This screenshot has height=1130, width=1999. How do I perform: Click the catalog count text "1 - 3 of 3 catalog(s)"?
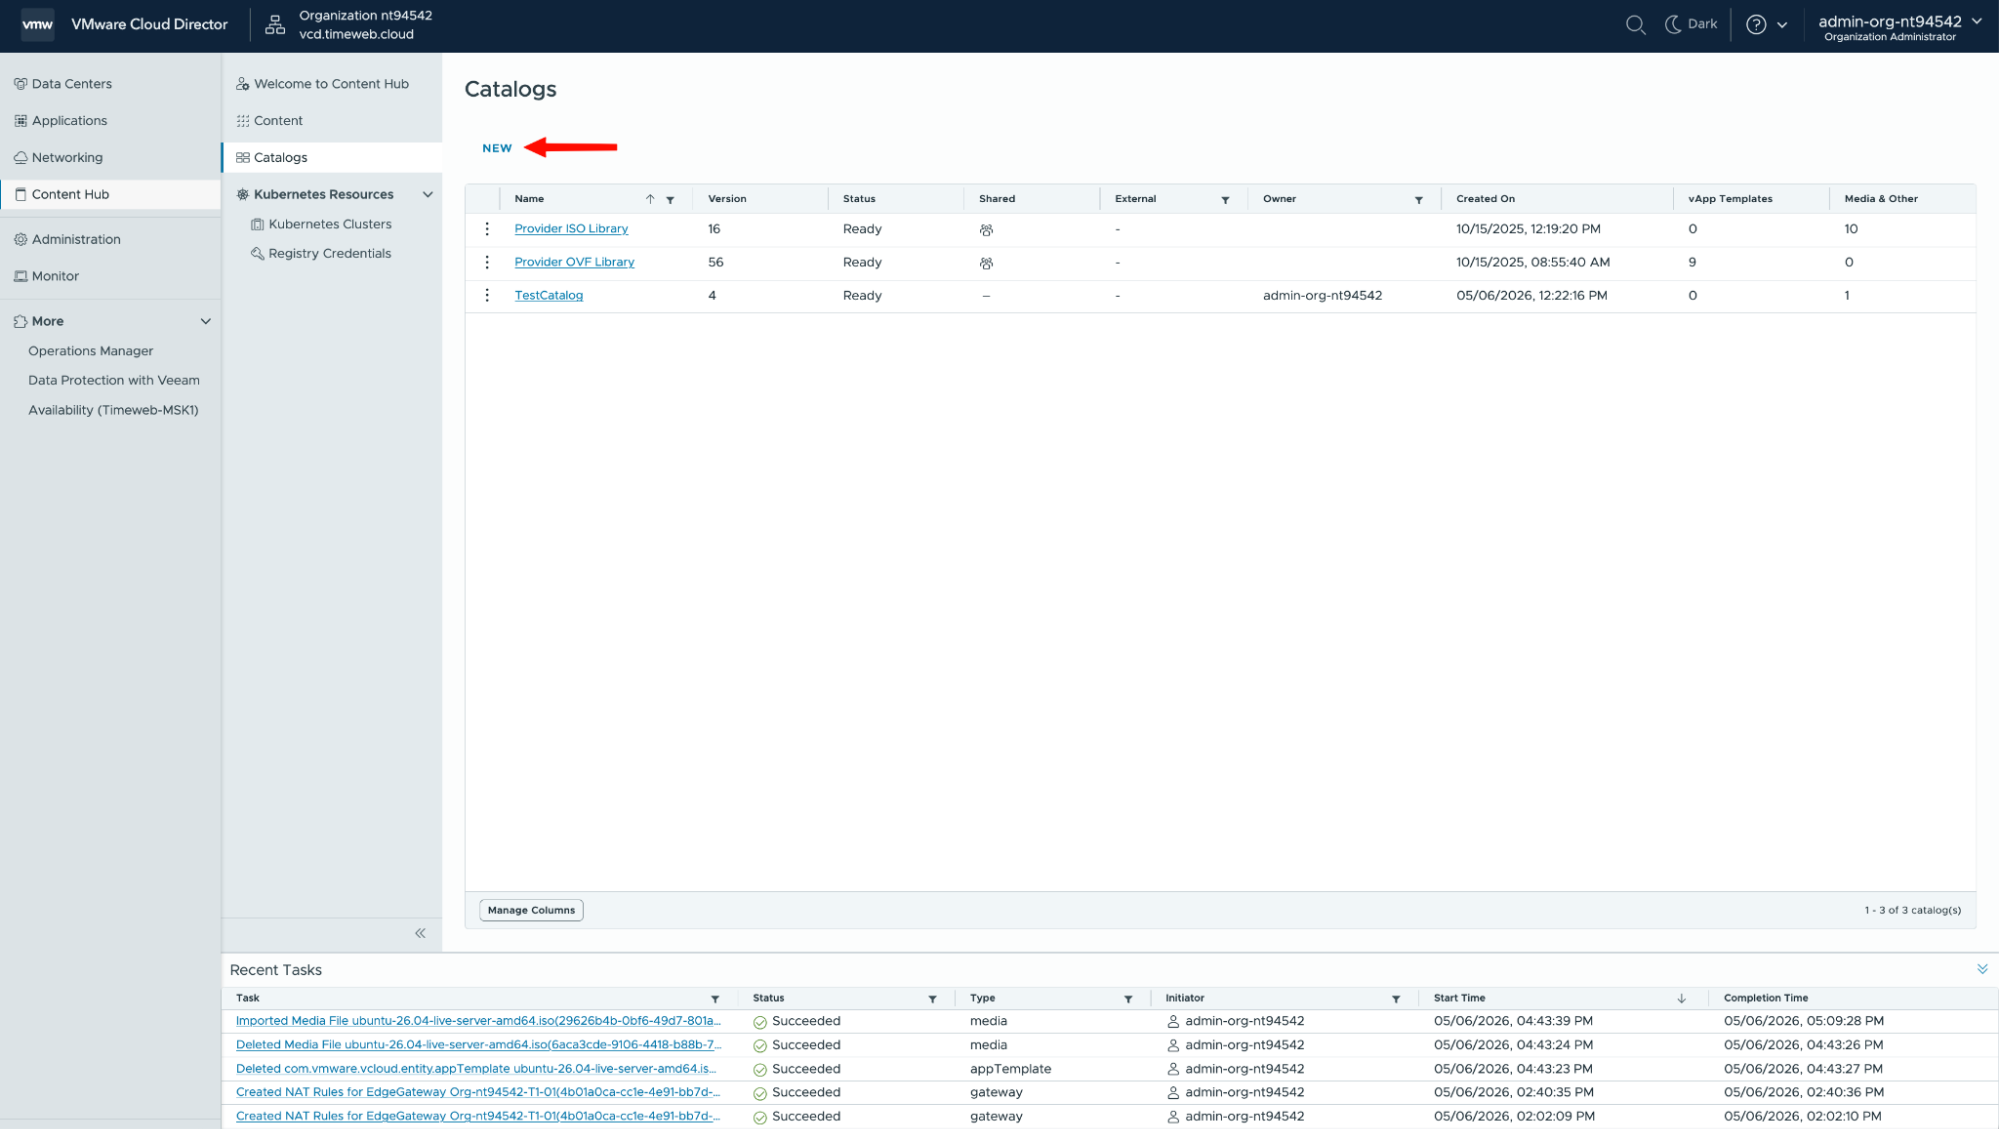tap(1912, 911)
